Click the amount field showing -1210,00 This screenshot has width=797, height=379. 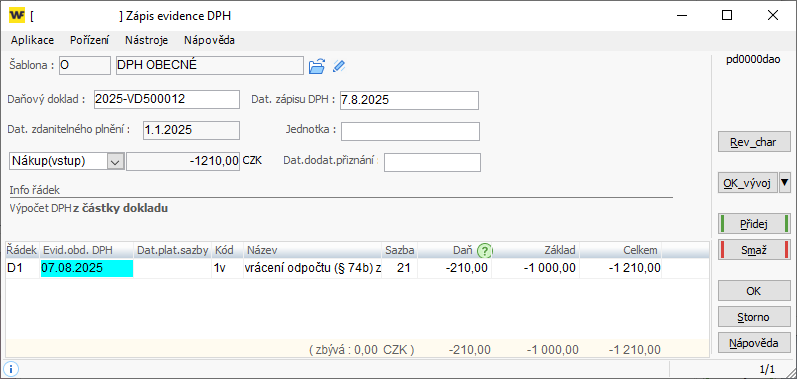click(x=183, y=162)
